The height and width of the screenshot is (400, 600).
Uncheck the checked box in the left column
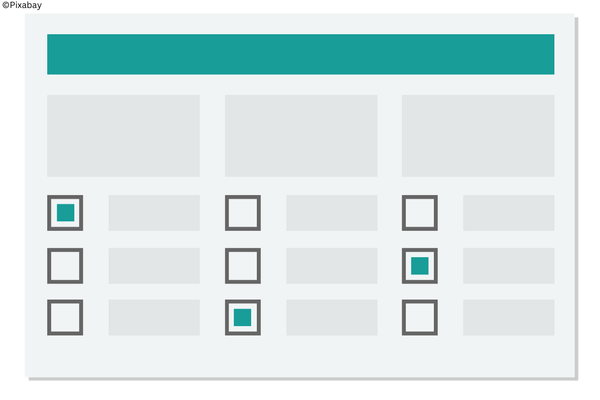coord(65,213)
